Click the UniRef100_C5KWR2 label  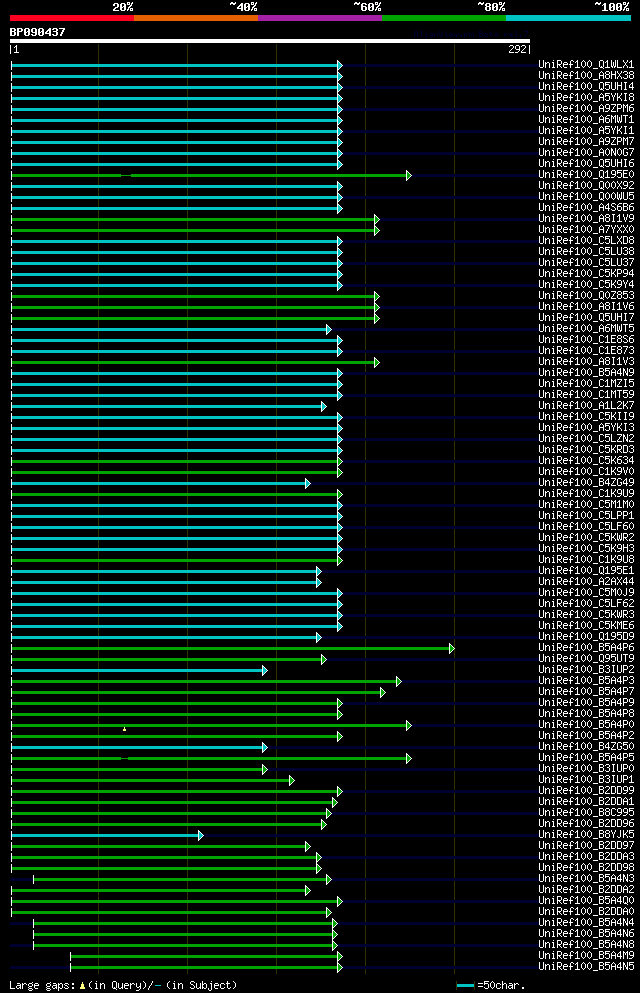click(x=586, y=538)
